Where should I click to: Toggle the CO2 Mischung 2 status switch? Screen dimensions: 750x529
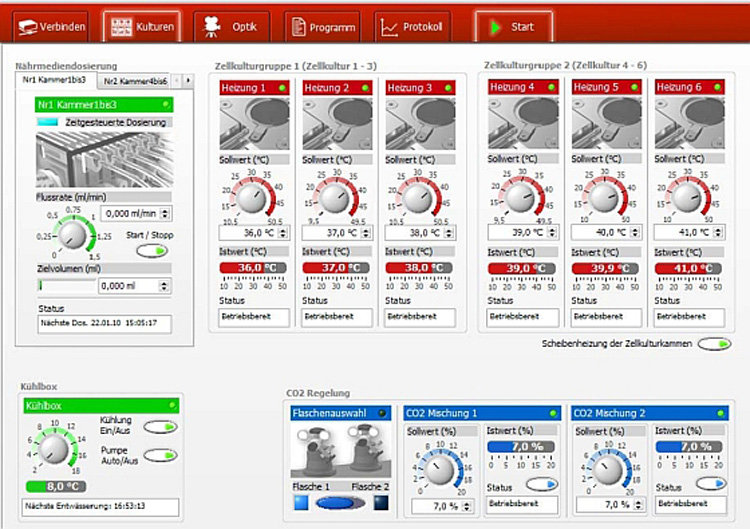(711, 484)
